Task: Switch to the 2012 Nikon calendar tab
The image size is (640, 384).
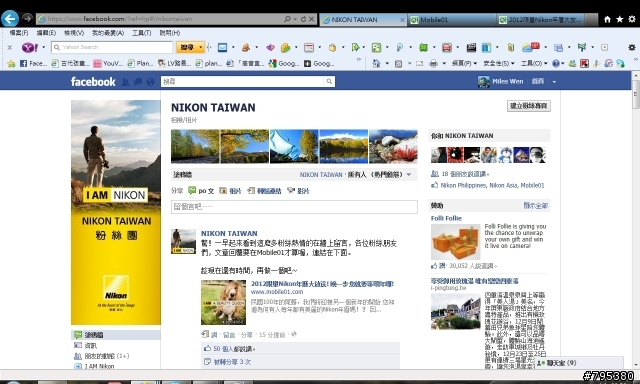Action: click(x=541, y=20)
